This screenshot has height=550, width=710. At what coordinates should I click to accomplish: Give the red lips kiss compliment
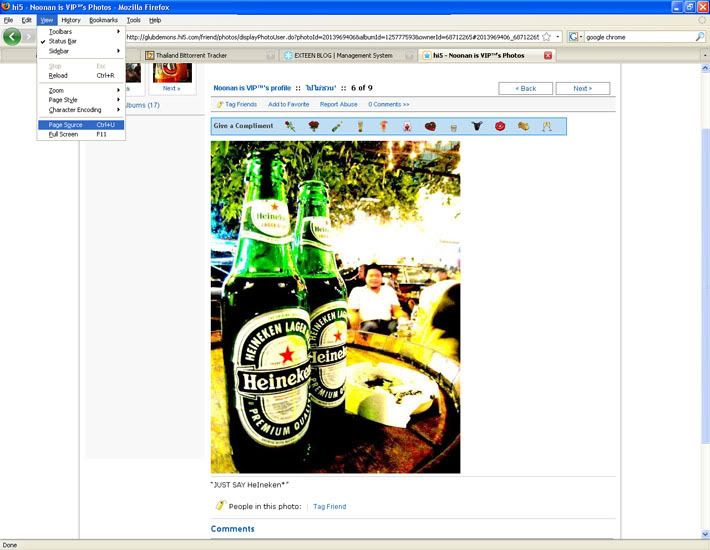point(500,126)
